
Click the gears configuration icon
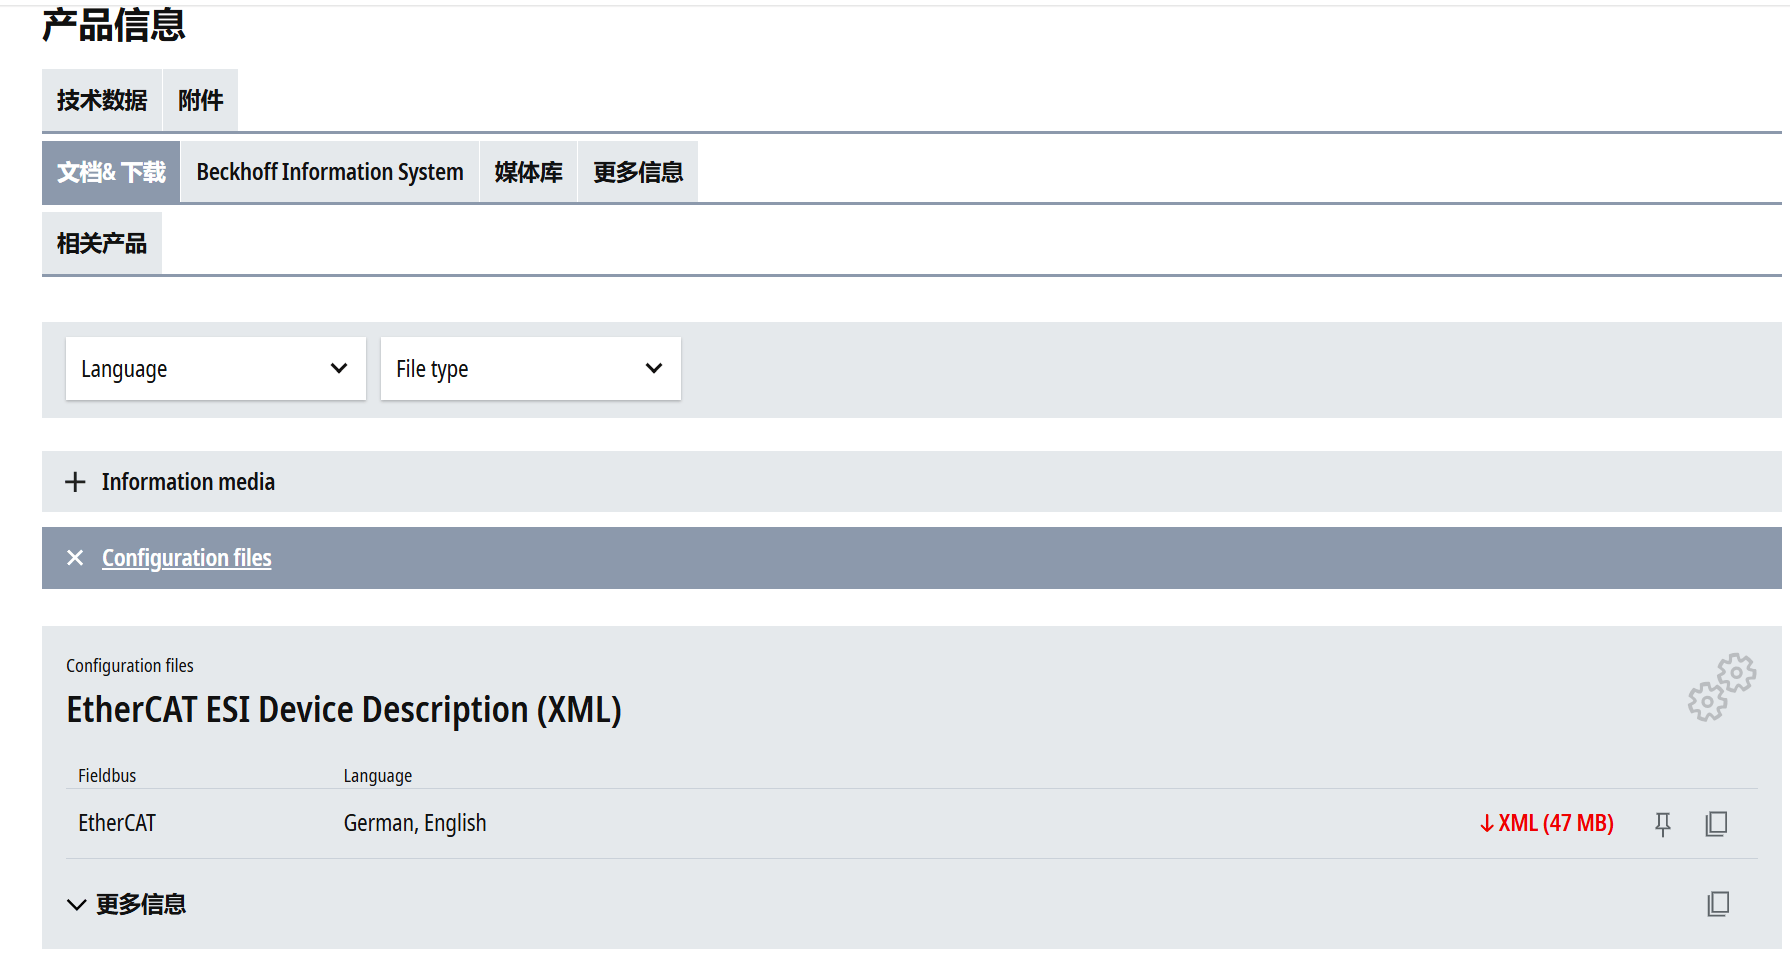[x=1721, y=687]
